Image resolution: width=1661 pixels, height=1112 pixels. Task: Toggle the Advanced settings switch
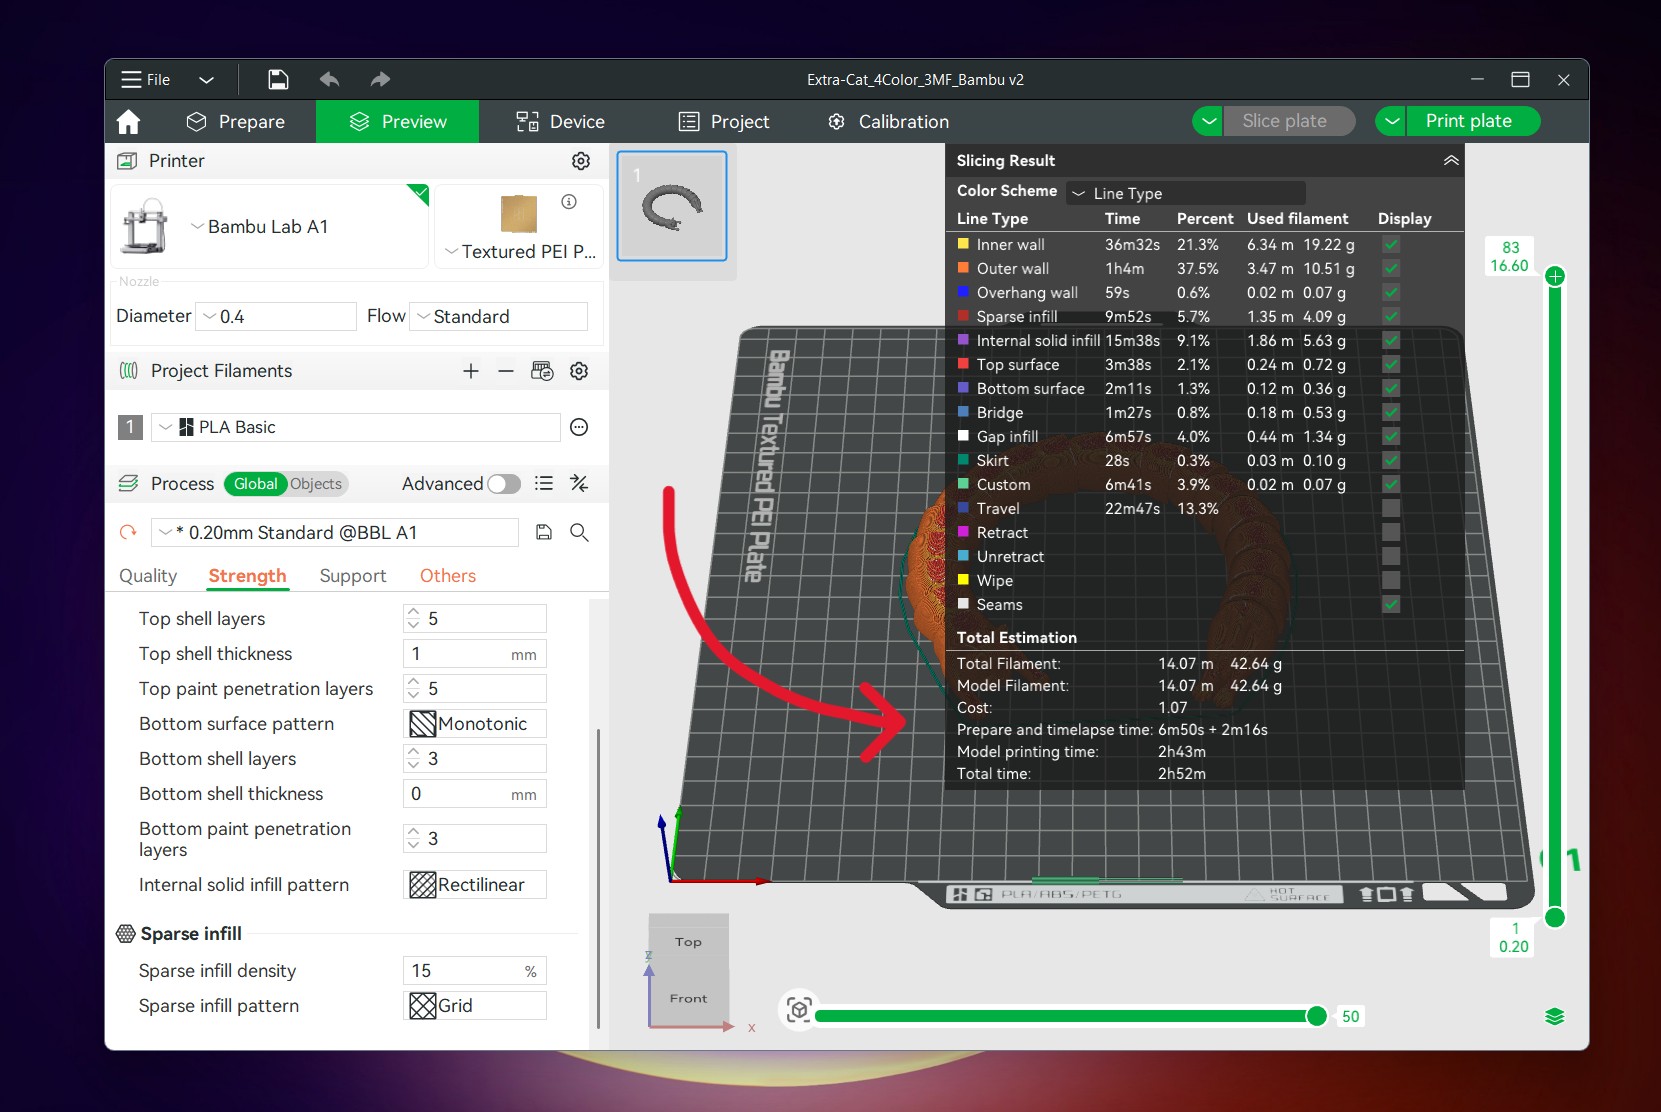point(504,484)
